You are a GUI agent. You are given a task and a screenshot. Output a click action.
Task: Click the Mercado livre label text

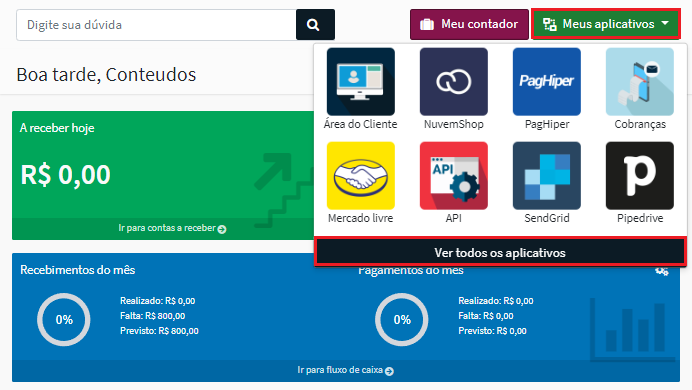coord(361,218)
